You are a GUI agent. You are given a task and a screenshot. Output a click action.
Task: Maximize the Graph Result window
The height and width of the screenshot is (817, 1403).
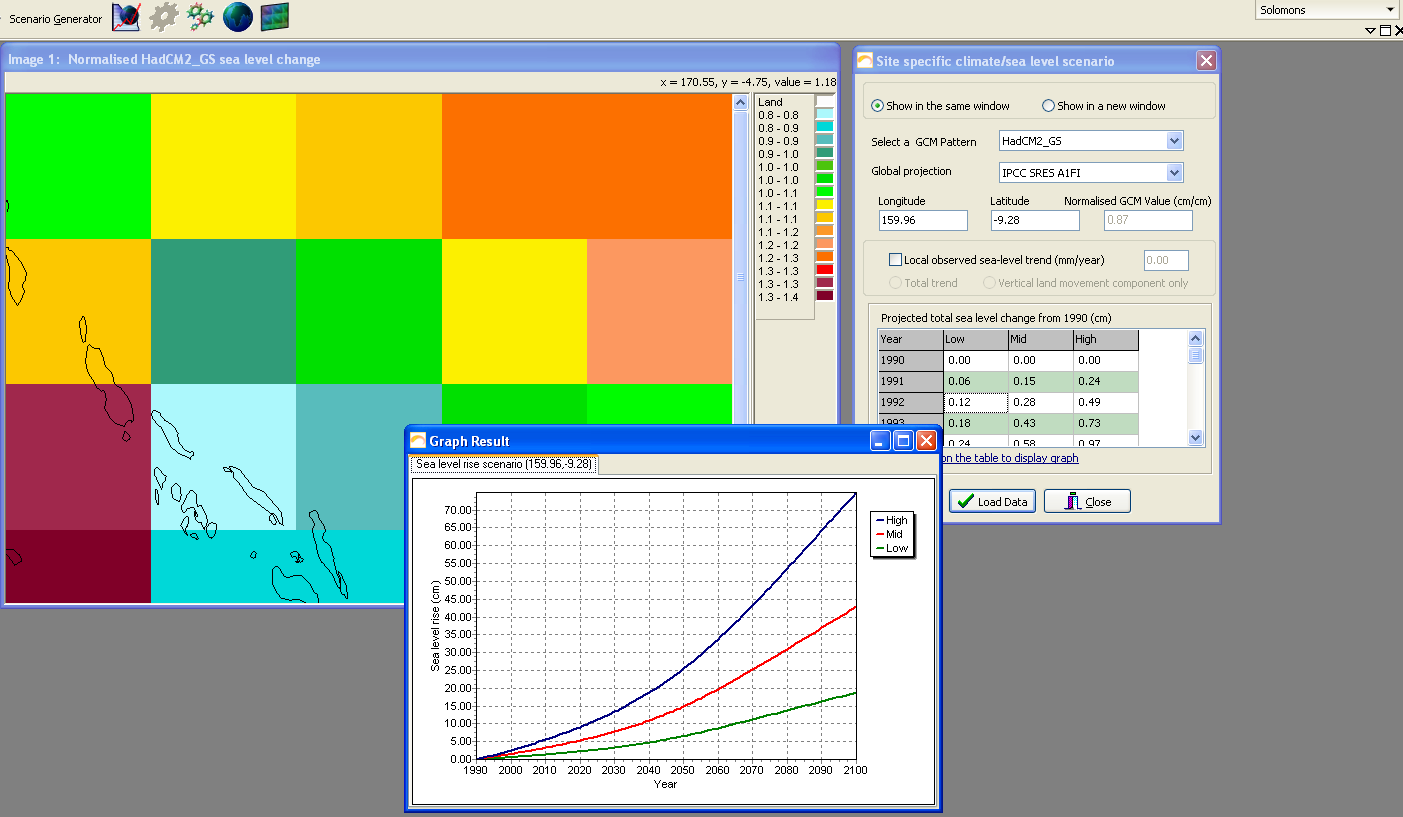[903, 441]
